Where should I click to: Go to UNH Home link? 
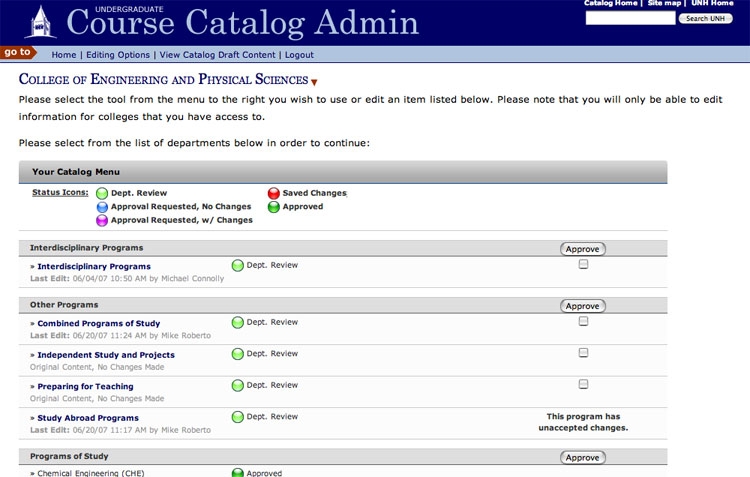coord(712,3)
